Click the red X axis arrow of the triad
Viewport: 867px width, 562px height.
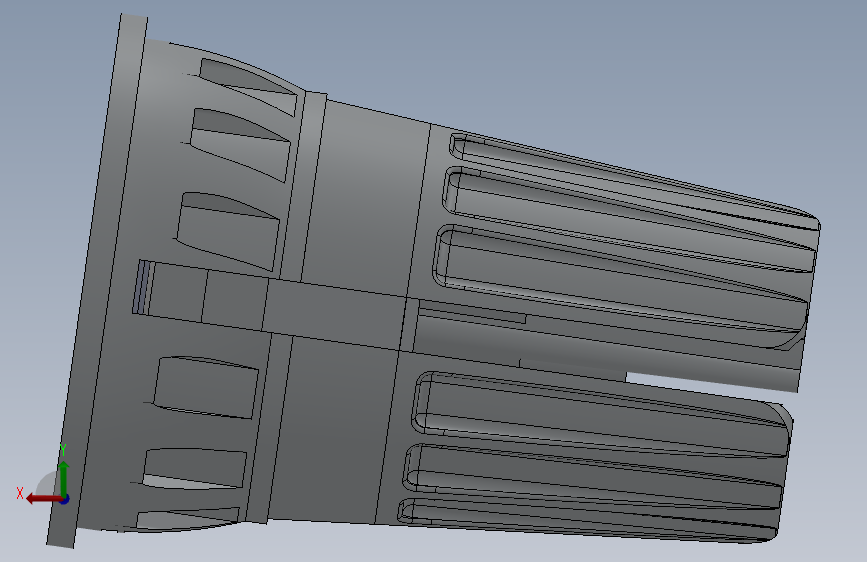(x=43, y=499)
